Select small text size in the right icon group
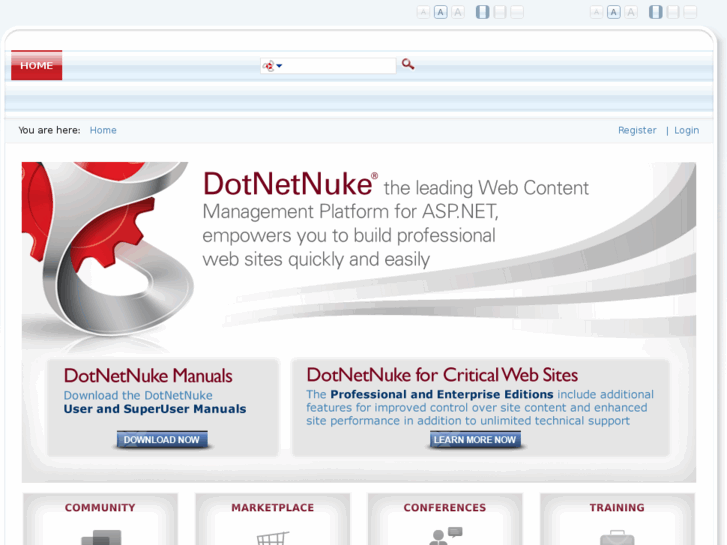This screenshot has height=545, width=727. pos(596,12)
